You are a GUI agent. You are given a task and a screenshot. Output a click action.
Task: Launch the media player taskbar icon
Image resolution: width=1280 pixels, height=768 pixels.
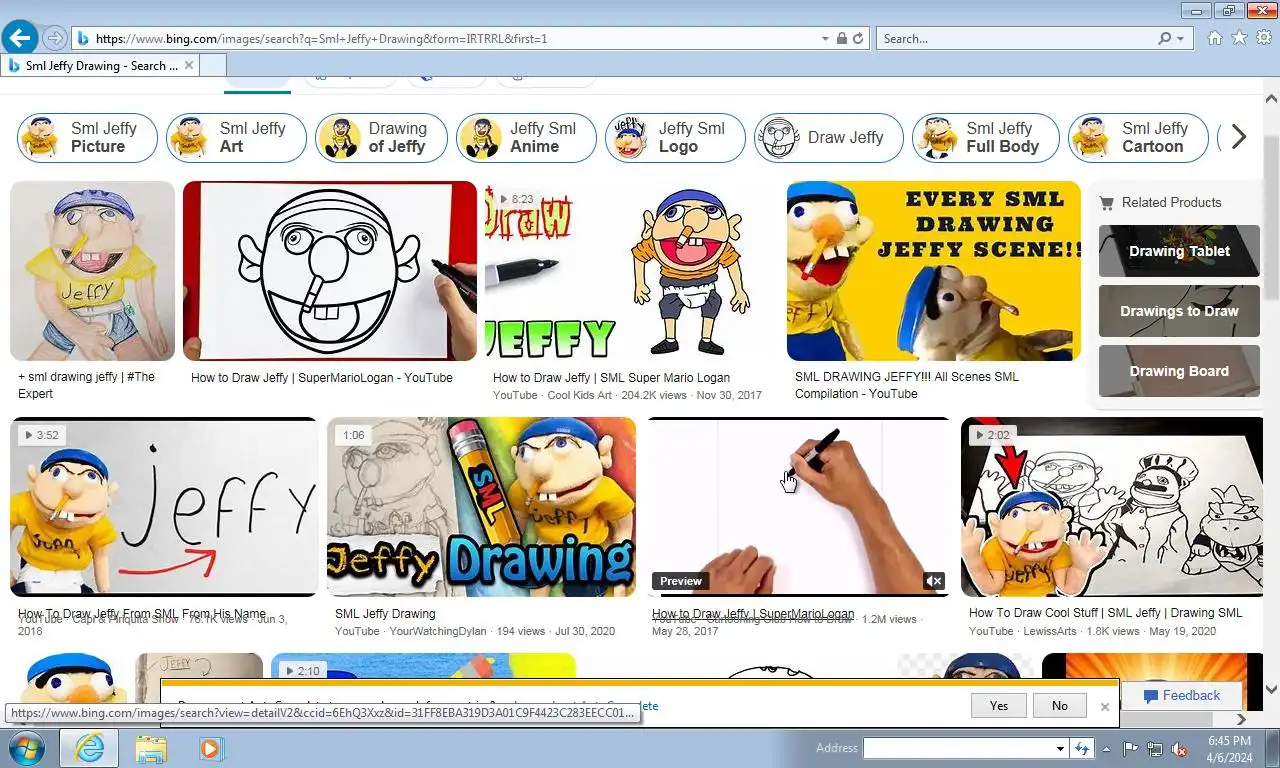(210, 748)
